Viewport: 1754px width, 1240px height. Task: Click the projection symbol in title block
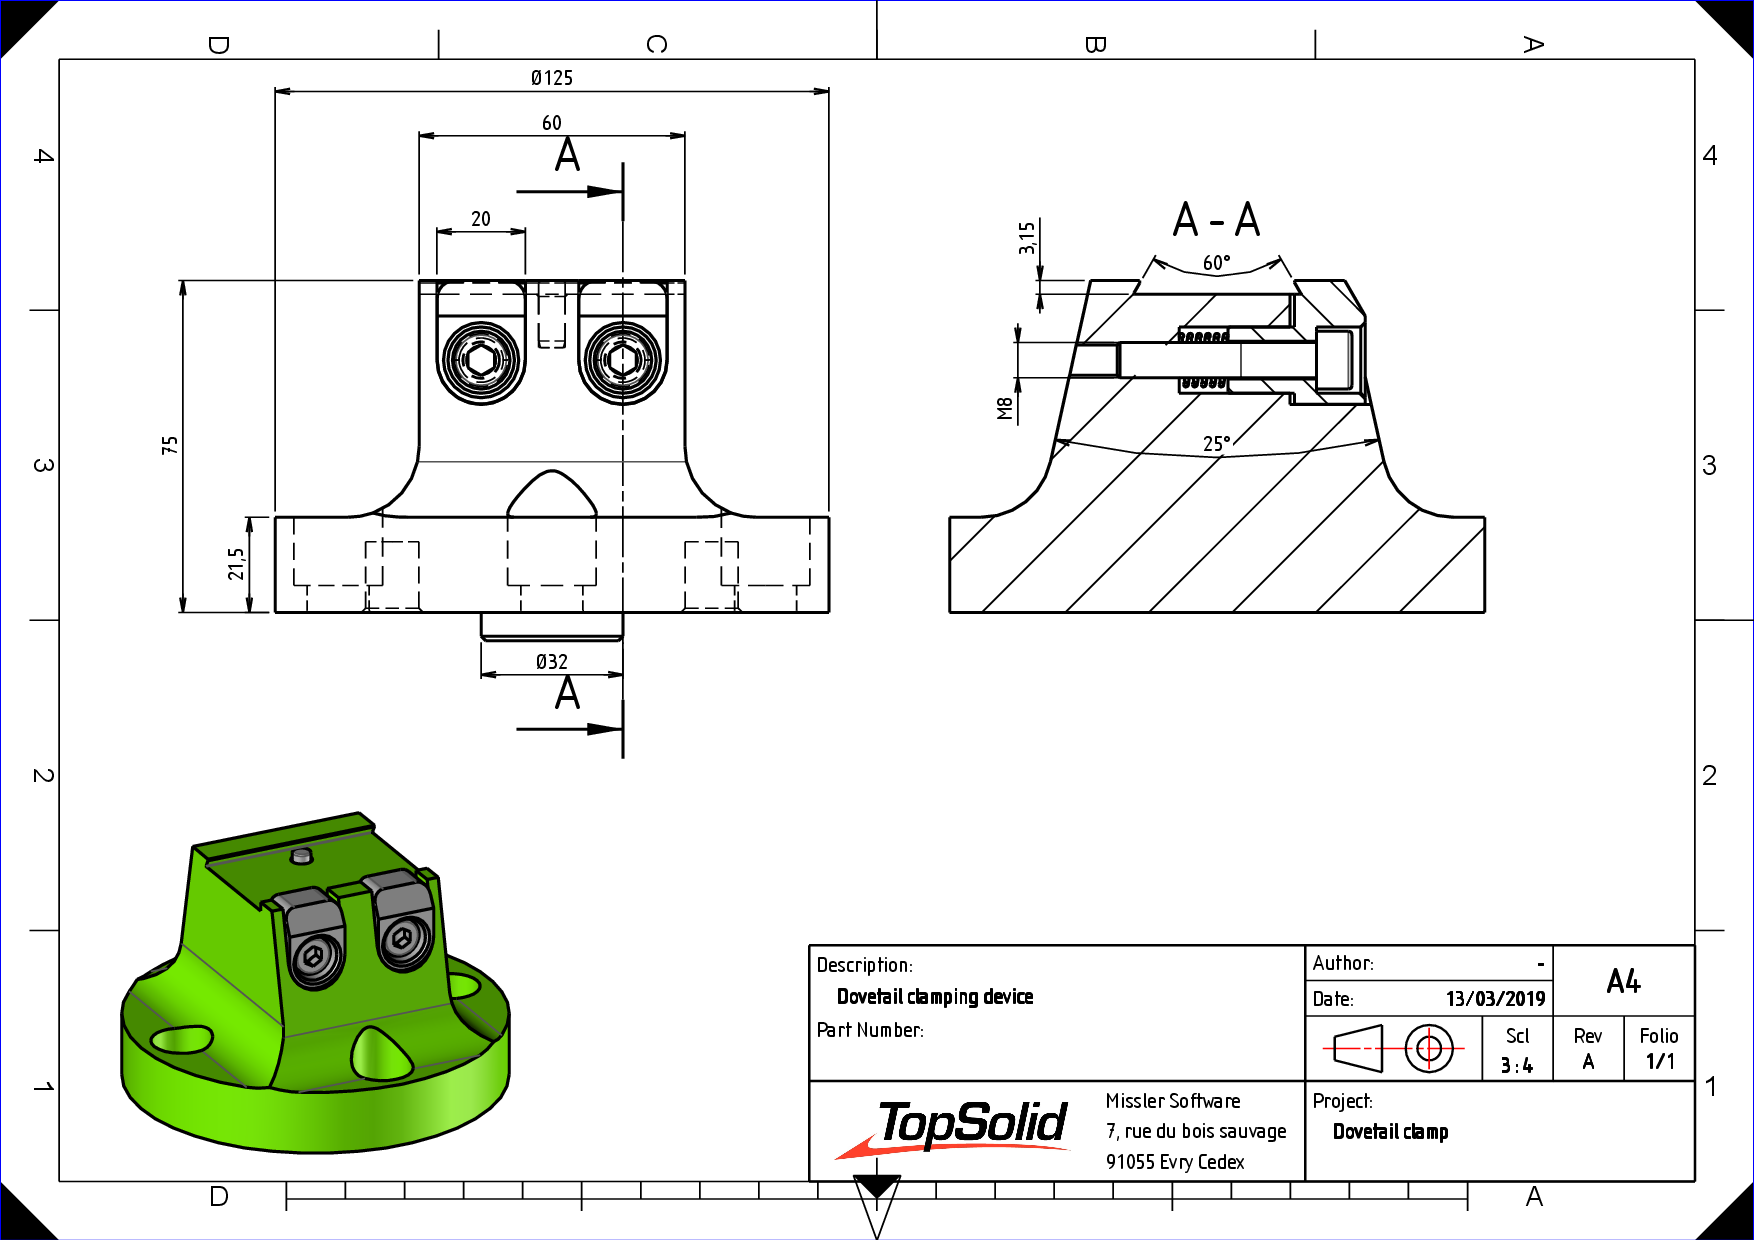1393,1049
